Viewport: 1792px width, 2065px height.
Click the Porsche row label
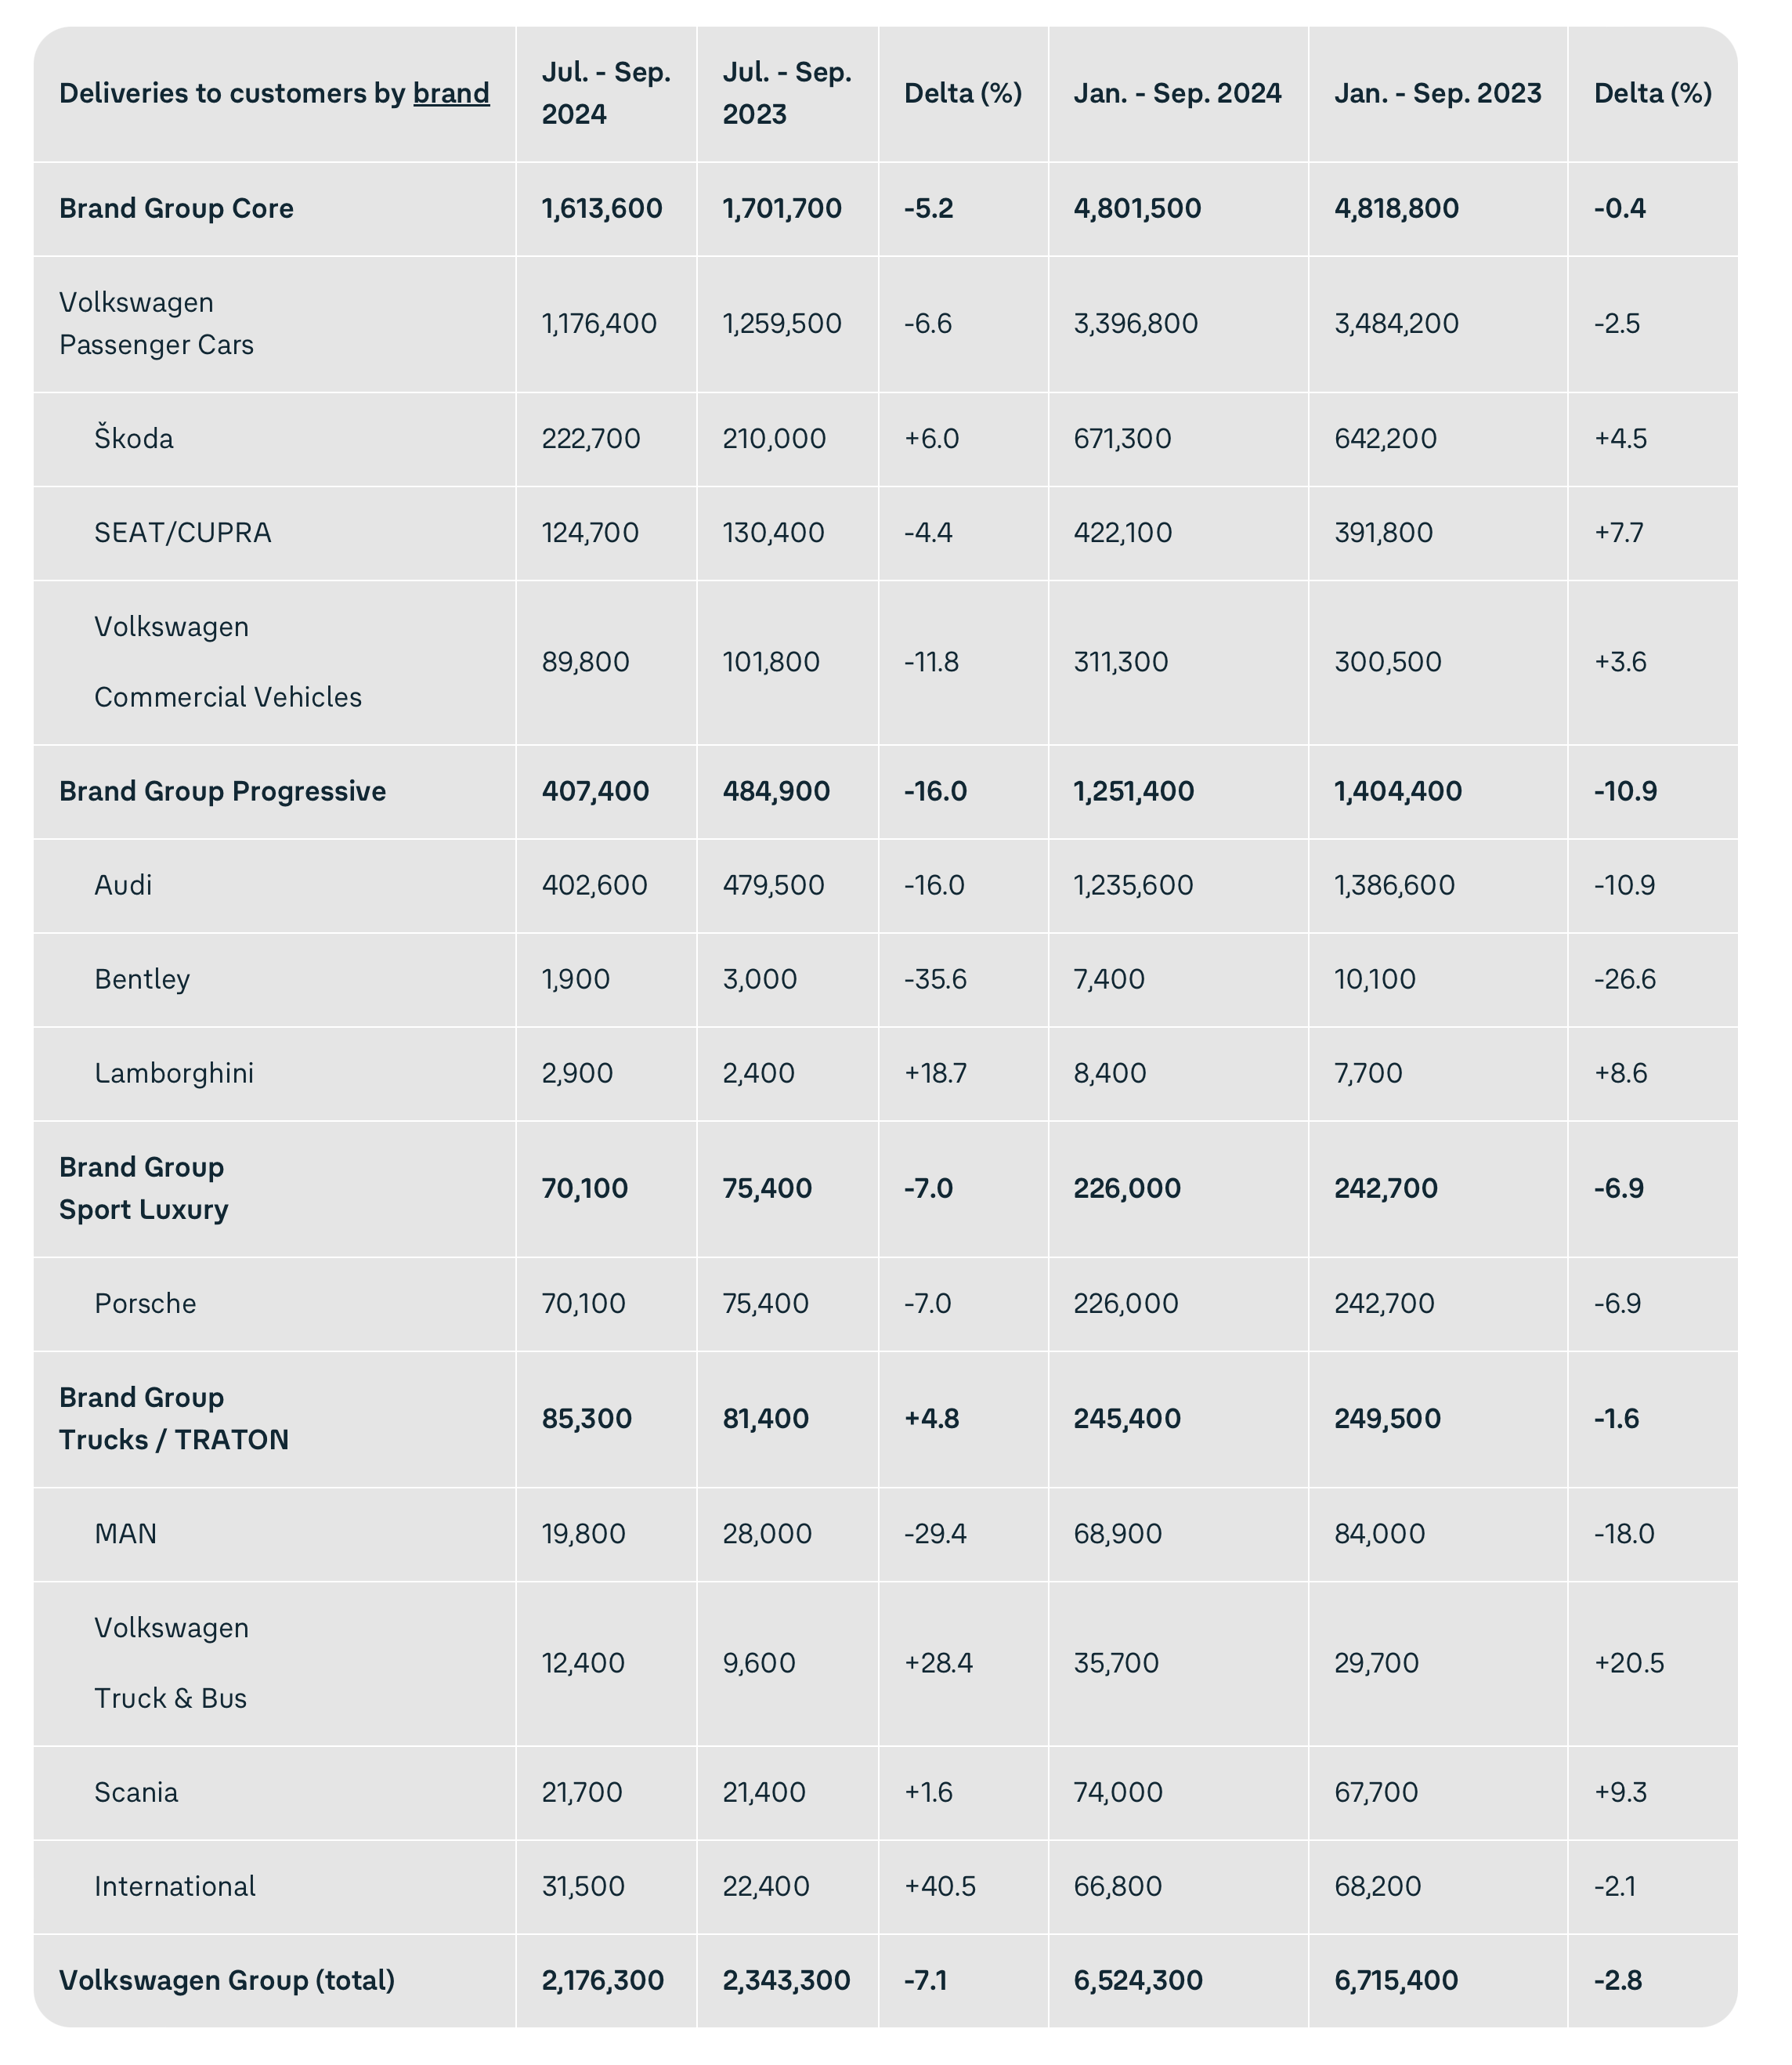coord(145,1303)
